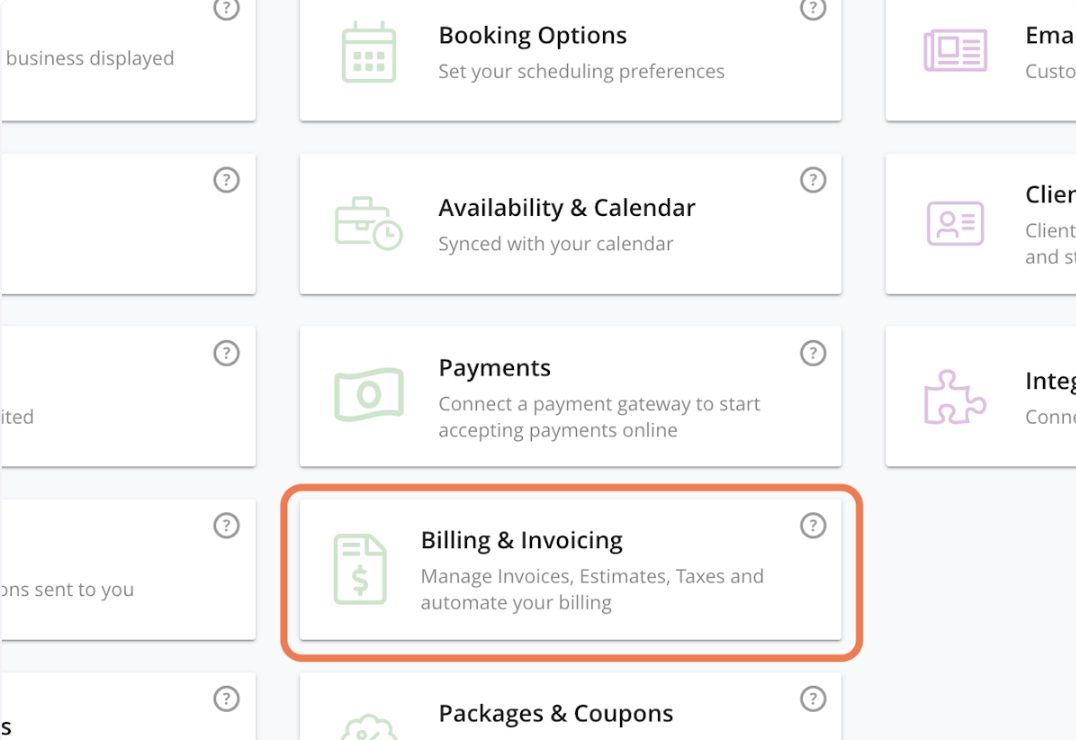Click help icon on card left of Payments

pyautogui.click(x=227, y=353)
